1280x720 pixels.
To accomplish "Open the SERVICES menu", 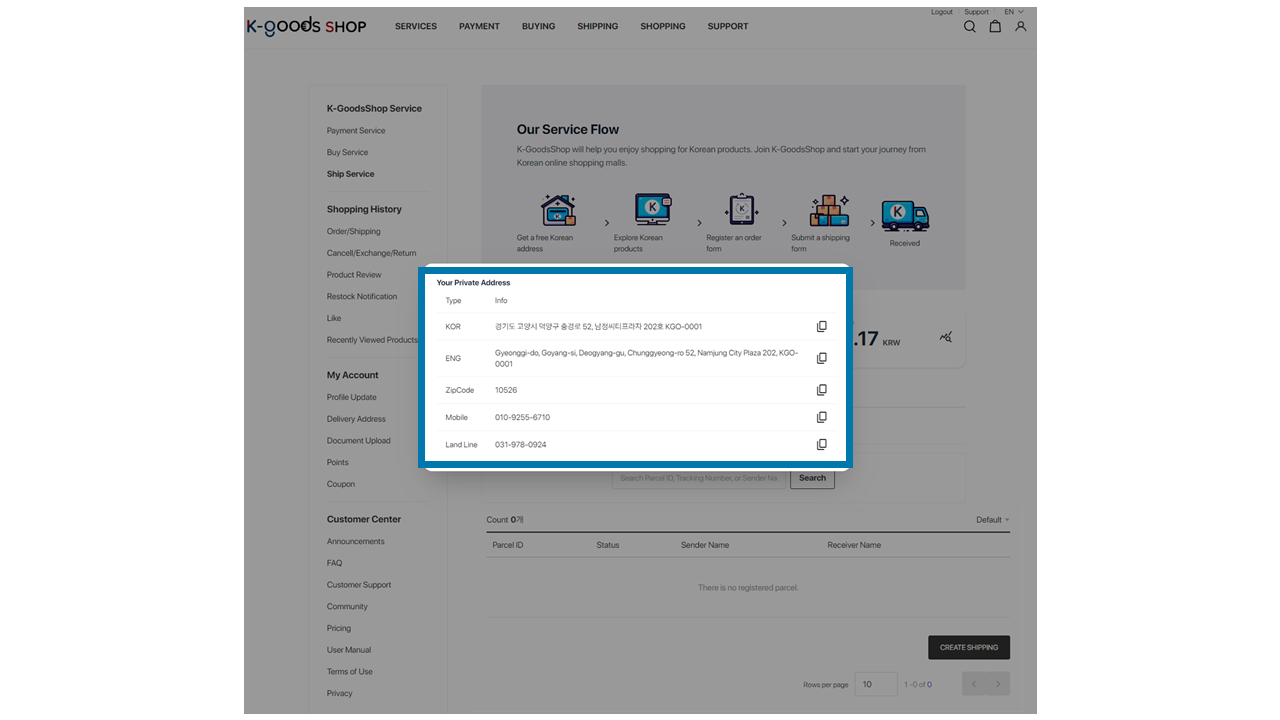I will (x=416, y=27).
